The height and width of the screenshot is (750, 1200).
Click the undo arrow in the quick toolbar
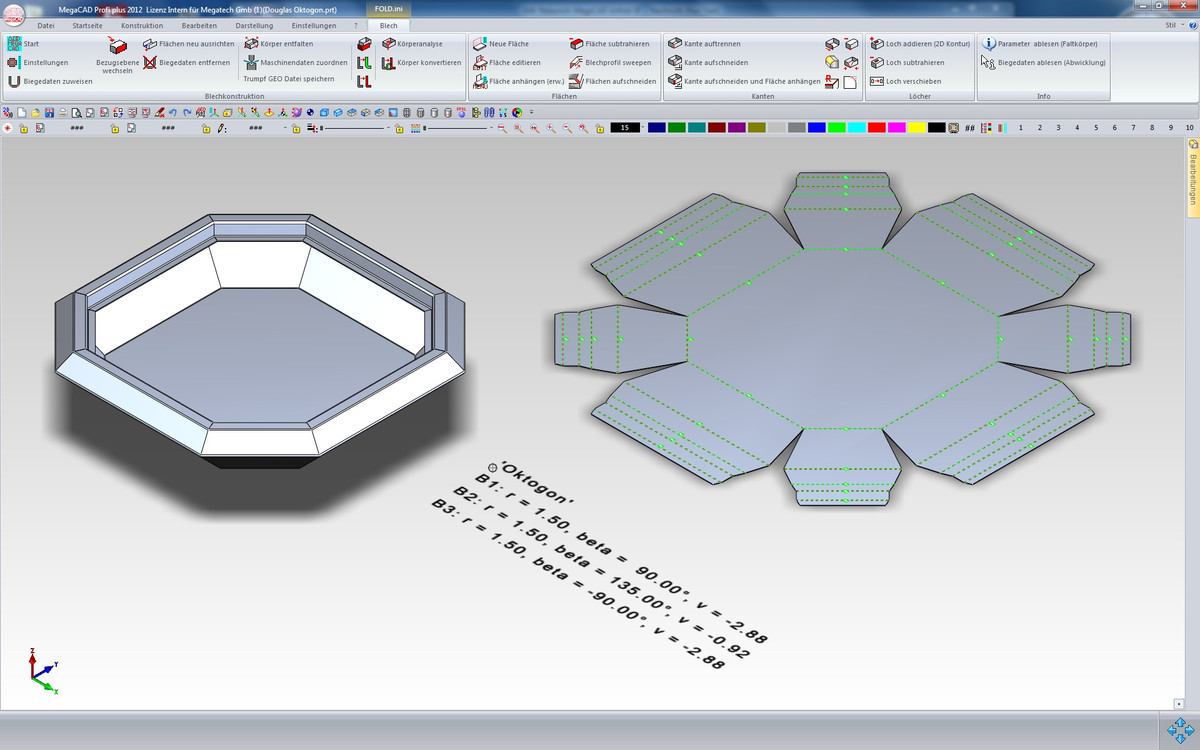tap(172, 112)
